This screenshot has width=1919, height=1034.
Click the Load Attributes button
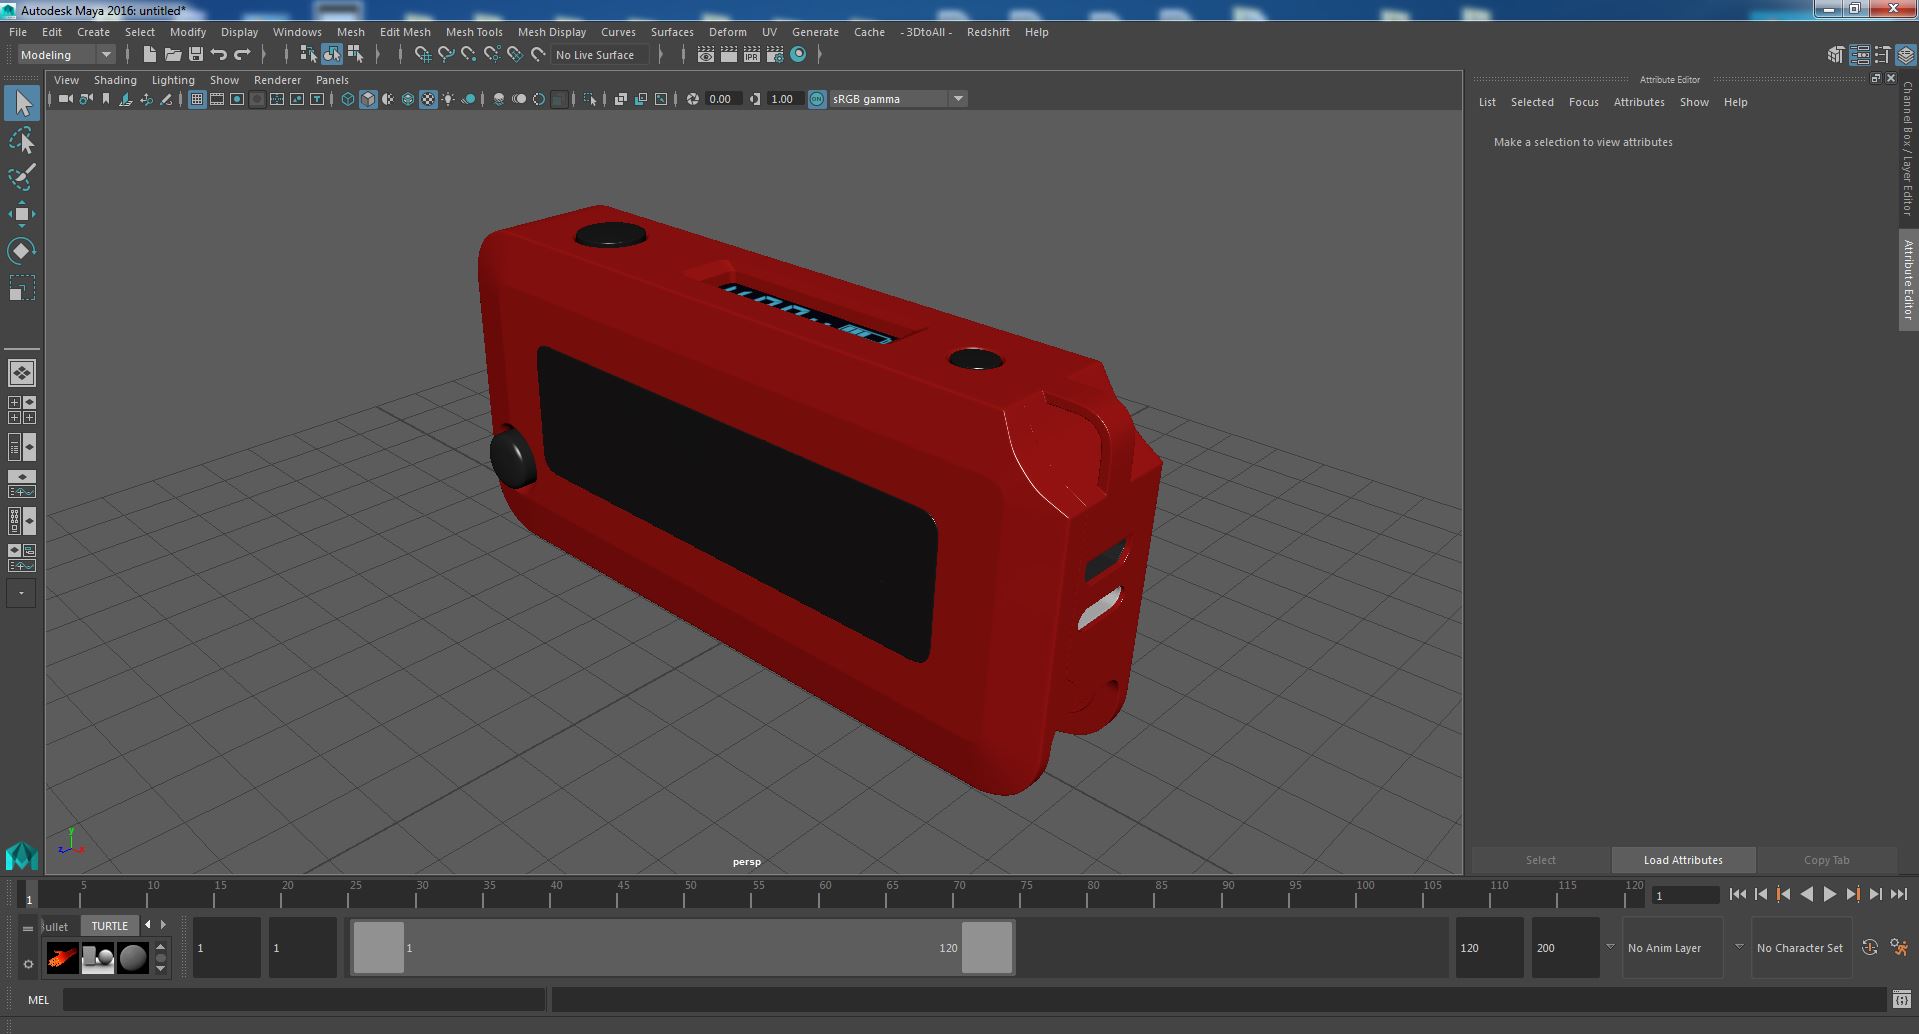coord(1683,860)
